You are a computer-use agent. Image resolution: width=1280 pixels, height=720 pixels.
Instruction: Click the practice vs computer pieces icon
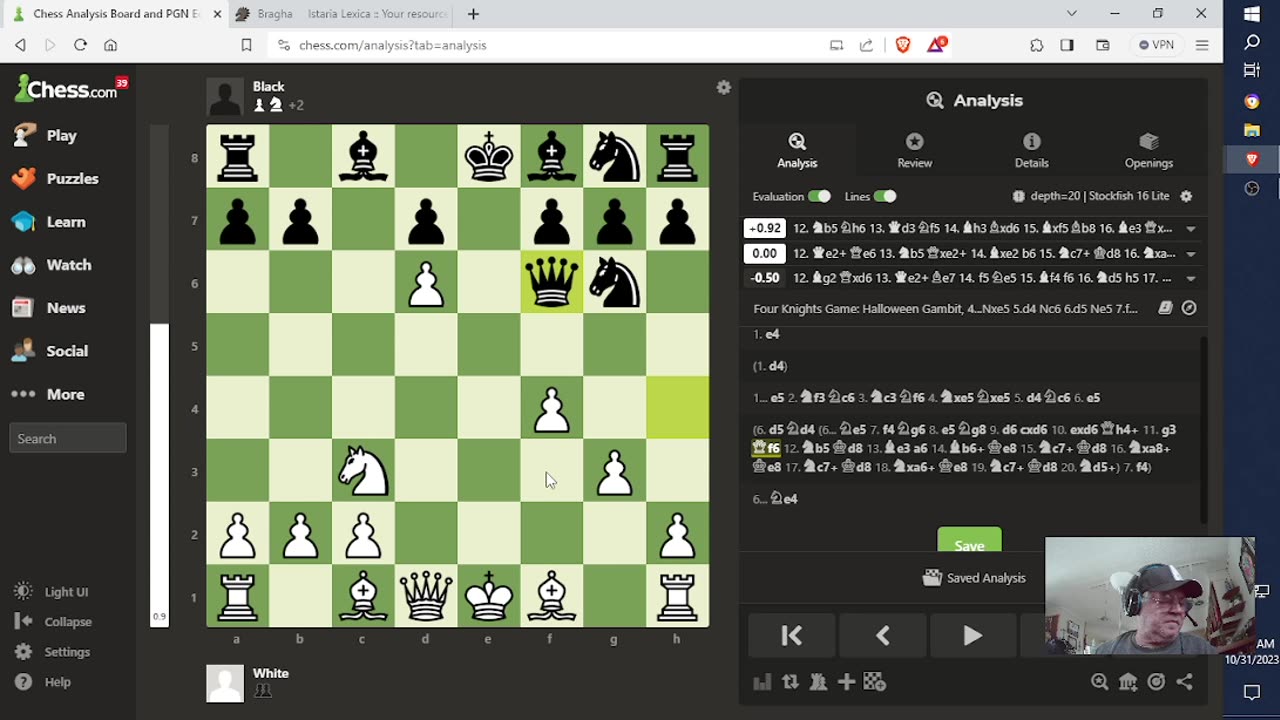(818, 682)
